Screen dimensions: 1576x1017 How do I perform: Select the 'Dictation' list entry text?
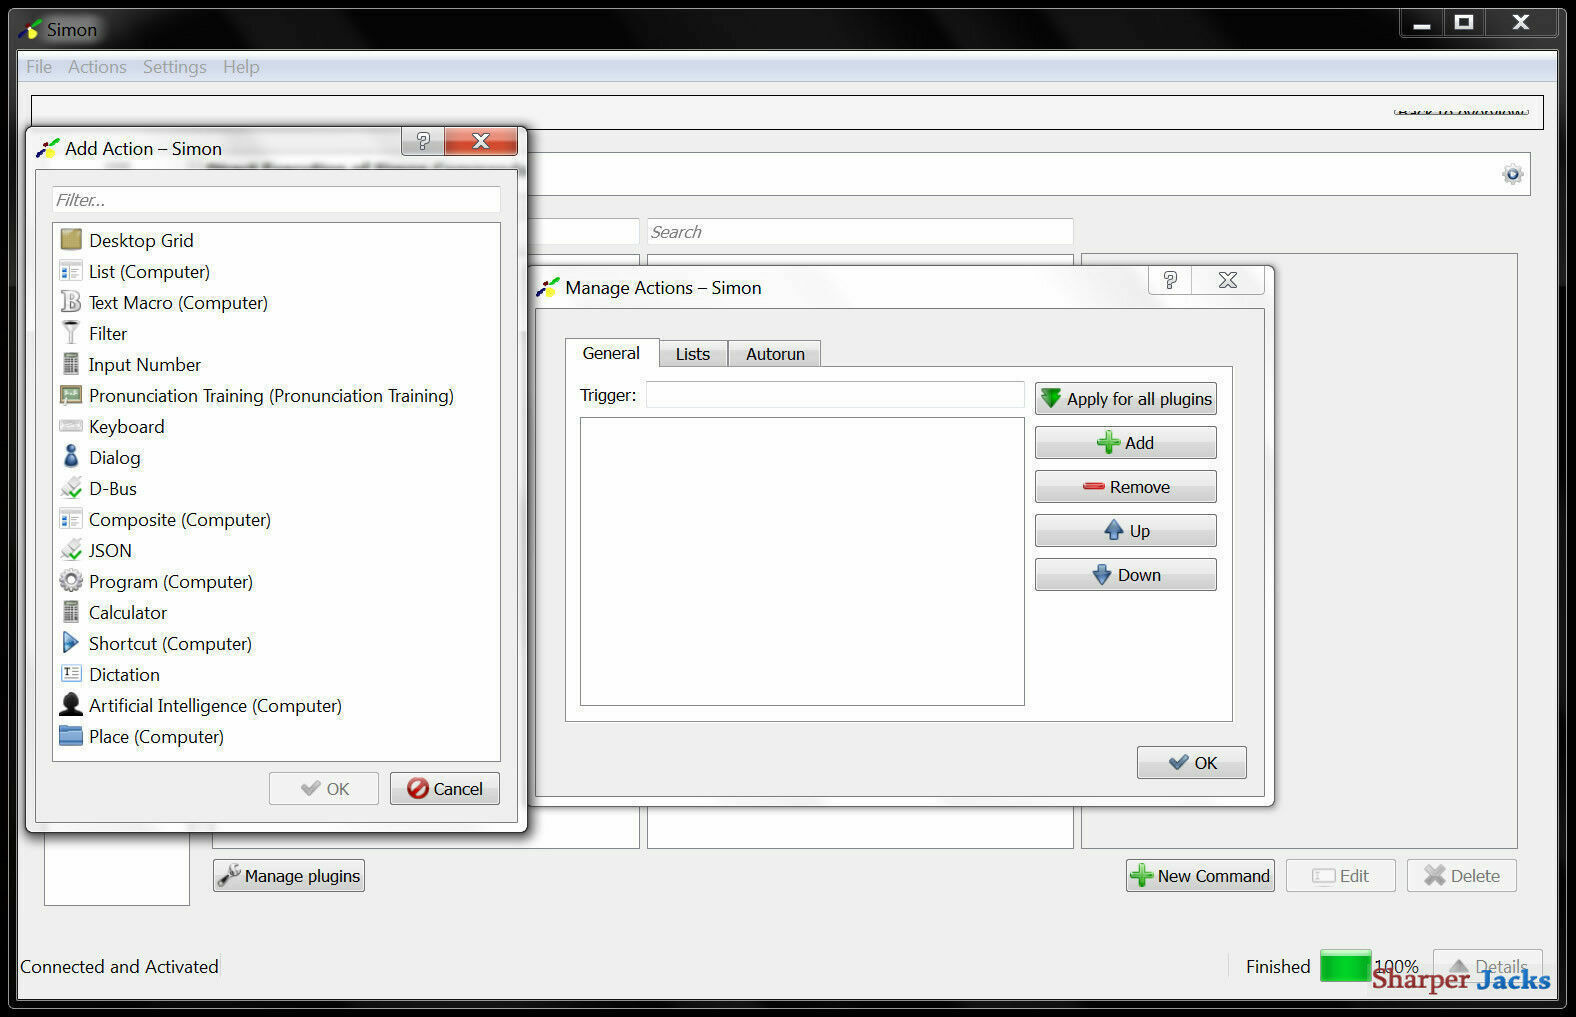coord(124,675)
